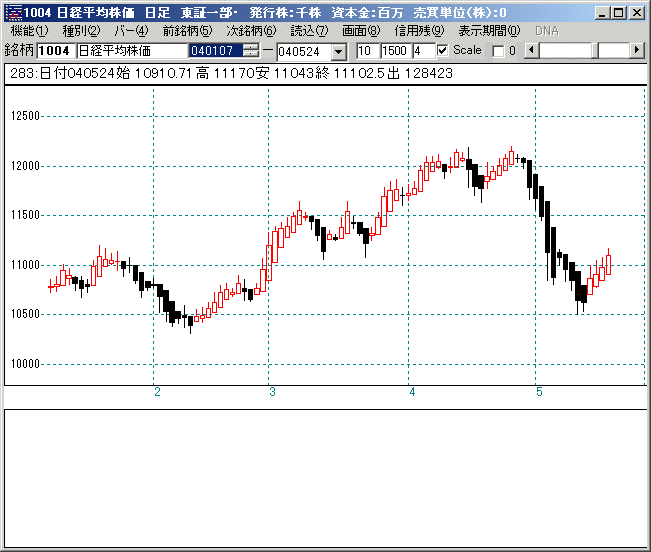Click the data readout line starting 283:日付040524
The image size is (651, 552).
(231, 73)
